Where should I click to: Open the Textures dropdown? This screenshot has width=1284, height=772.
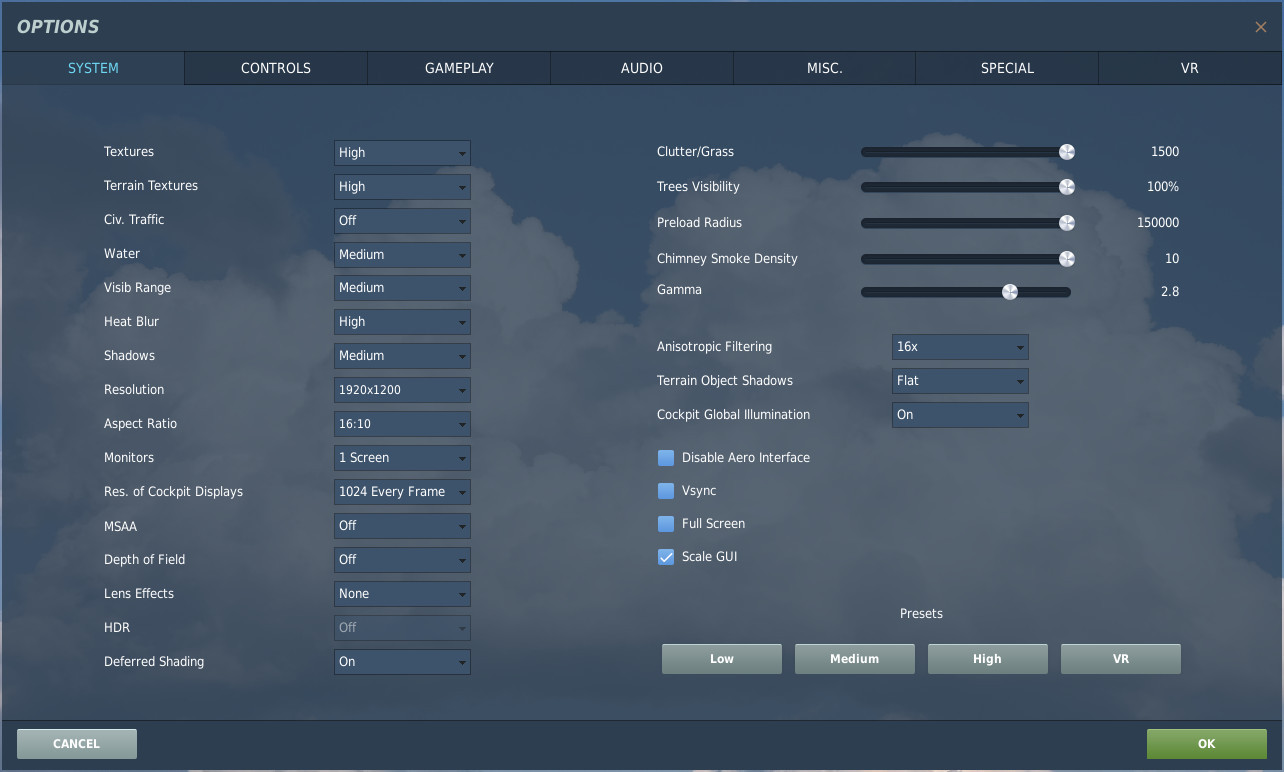pyautogui.click(x=402, y=153)
